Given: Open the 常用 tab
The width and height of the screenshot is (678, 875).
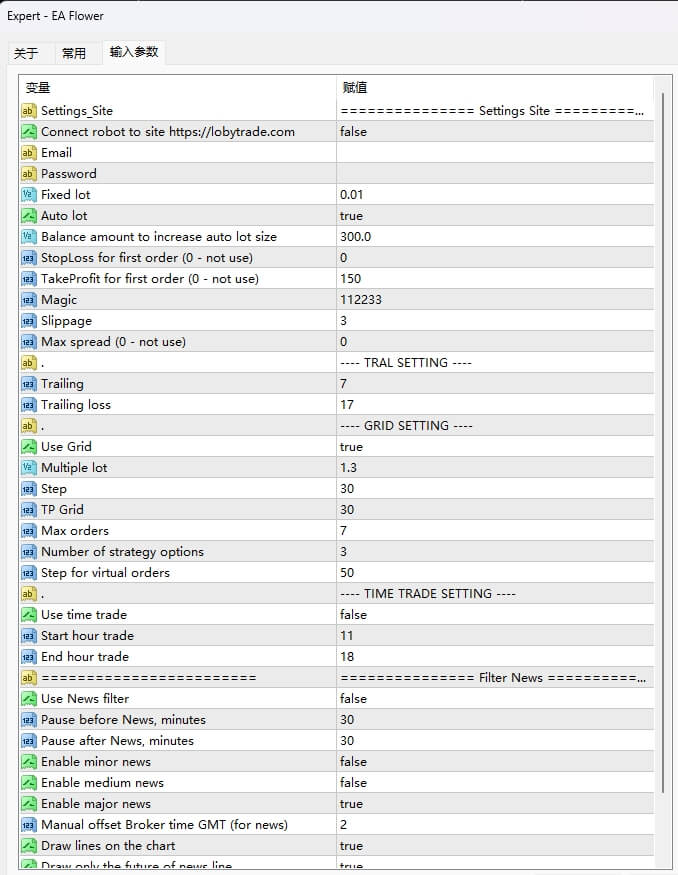Looking at the screenshot, I should pos(74,54).
